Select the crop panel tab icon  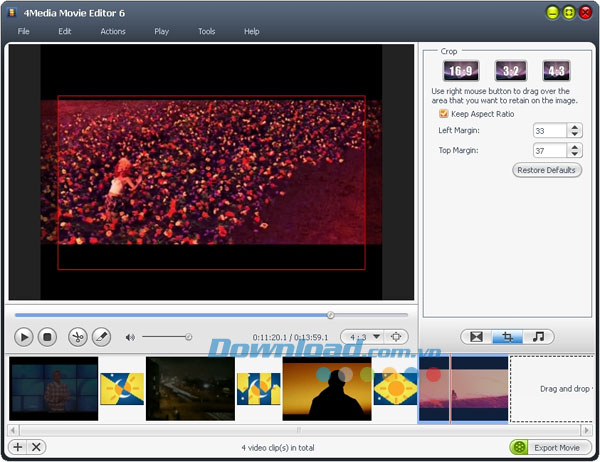point(507,337)
